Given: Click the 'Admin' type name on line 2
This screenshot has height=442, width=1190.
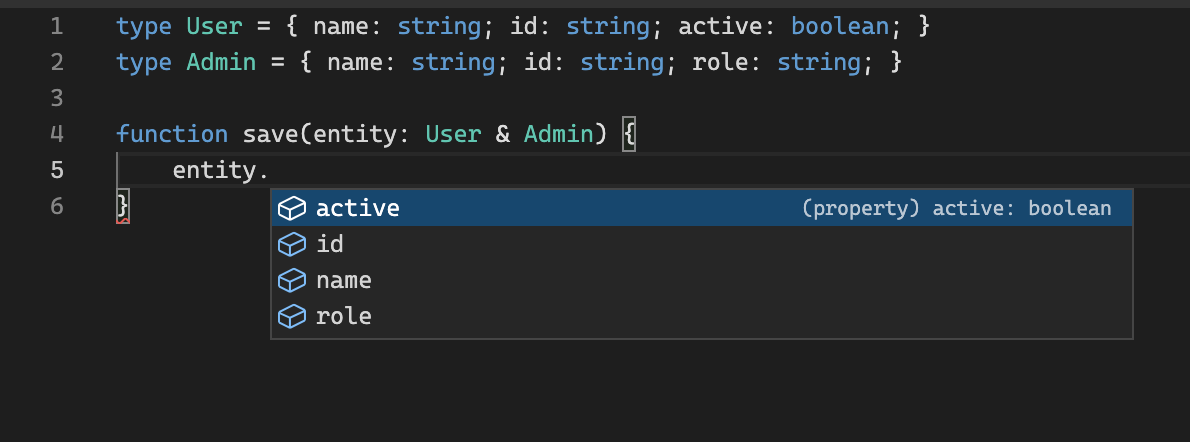Looking at the screenshot, I should coord(221,62).
